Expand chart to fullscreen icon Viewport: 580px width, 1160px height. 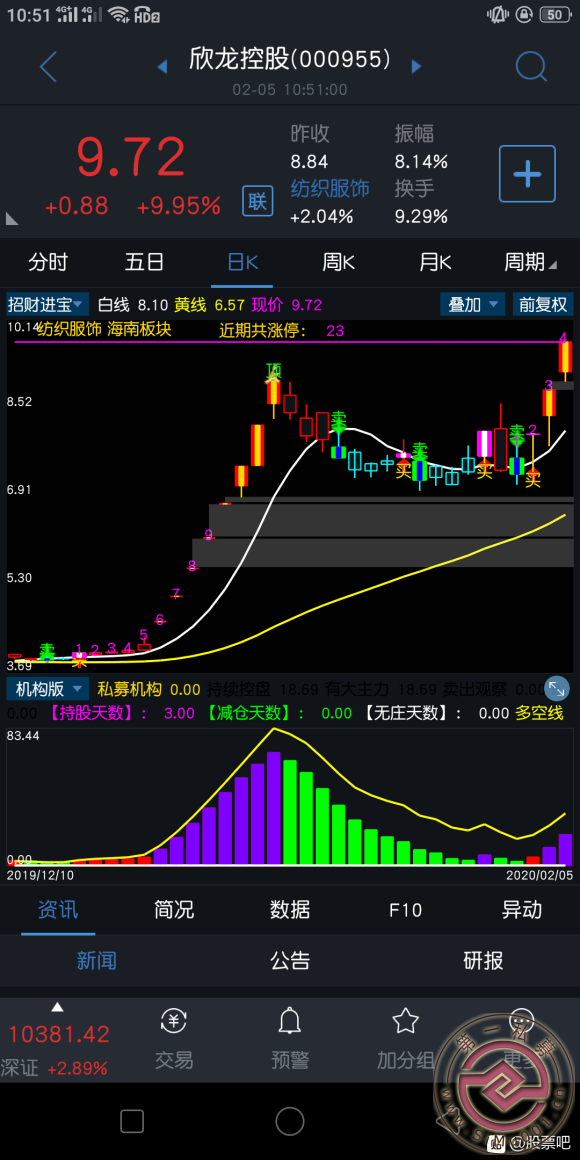556,689
